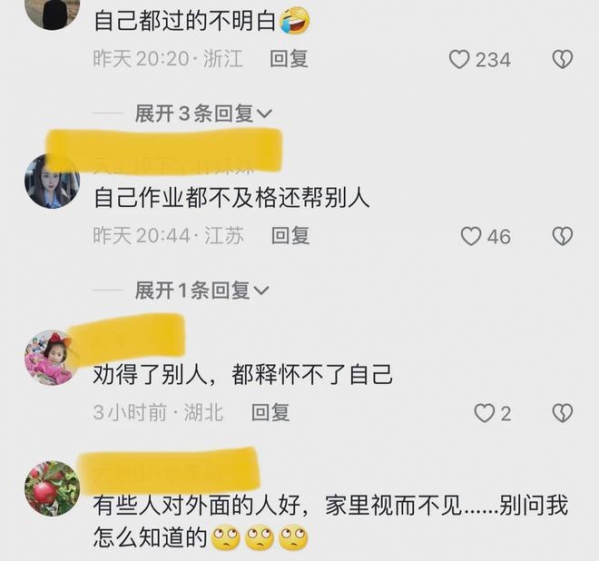Image resolution: width=600 pixels, height=561 pixels.
Task: Reply to the 昨天 20:20 Zhejiang comment
Action: (x=289, y=59)
